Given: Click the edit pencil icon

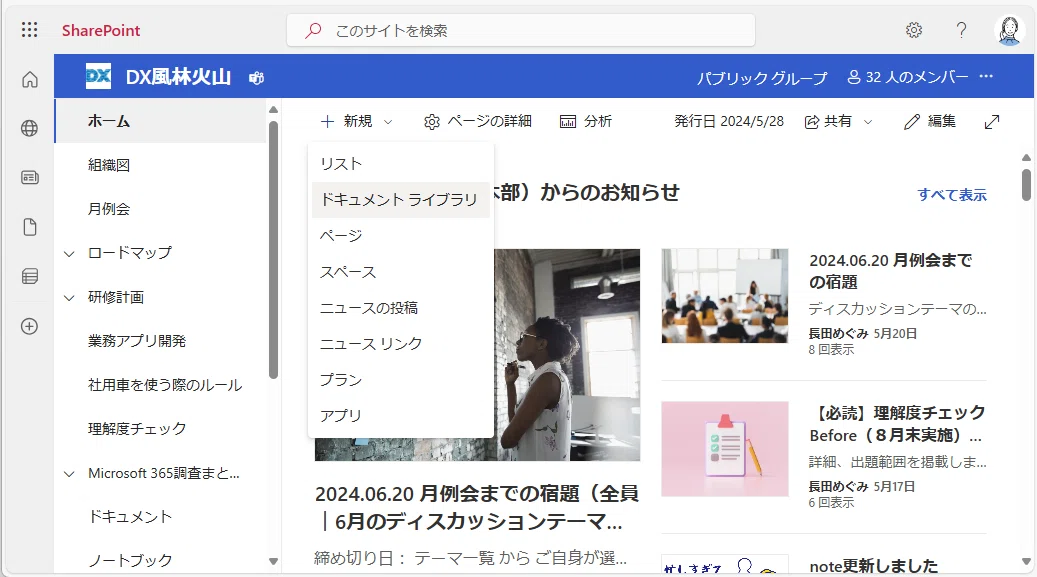Looking at the screenshot, I should click(912, 122).
